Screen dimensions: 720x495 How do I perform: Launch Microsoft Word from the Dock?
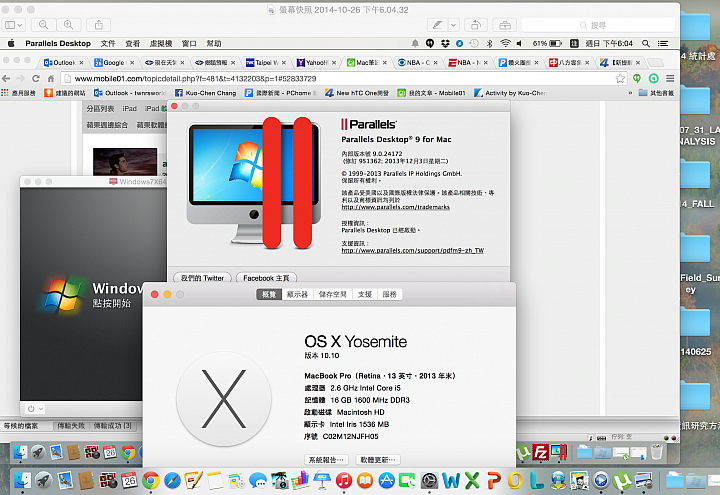pyautogui.click(x=451, y=481)
